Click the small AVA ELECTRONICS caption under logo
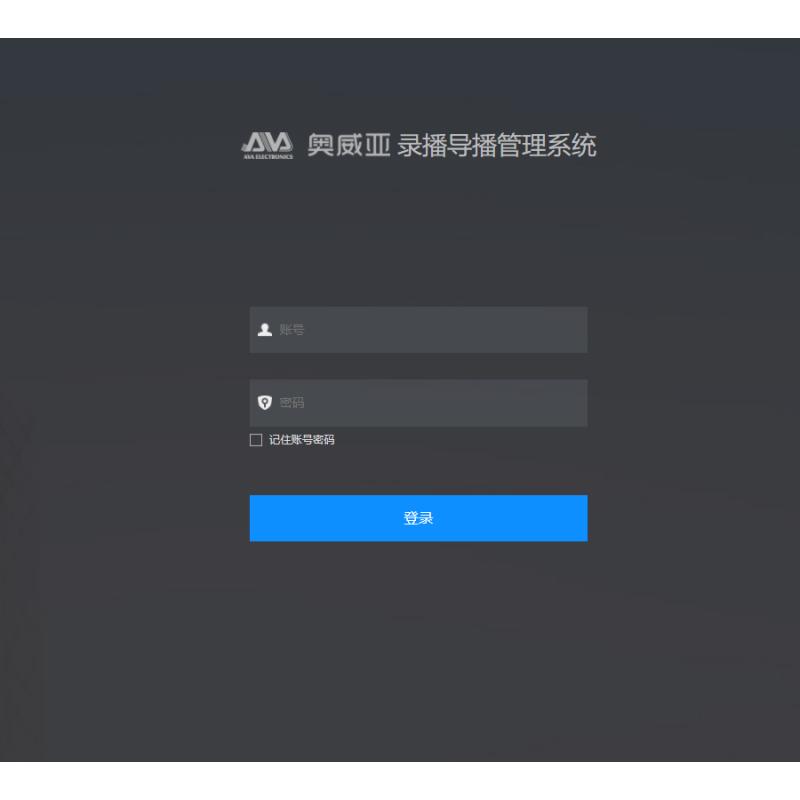This screenshot has height=800, width=800. pyautogui.click(x=268, y=157)
